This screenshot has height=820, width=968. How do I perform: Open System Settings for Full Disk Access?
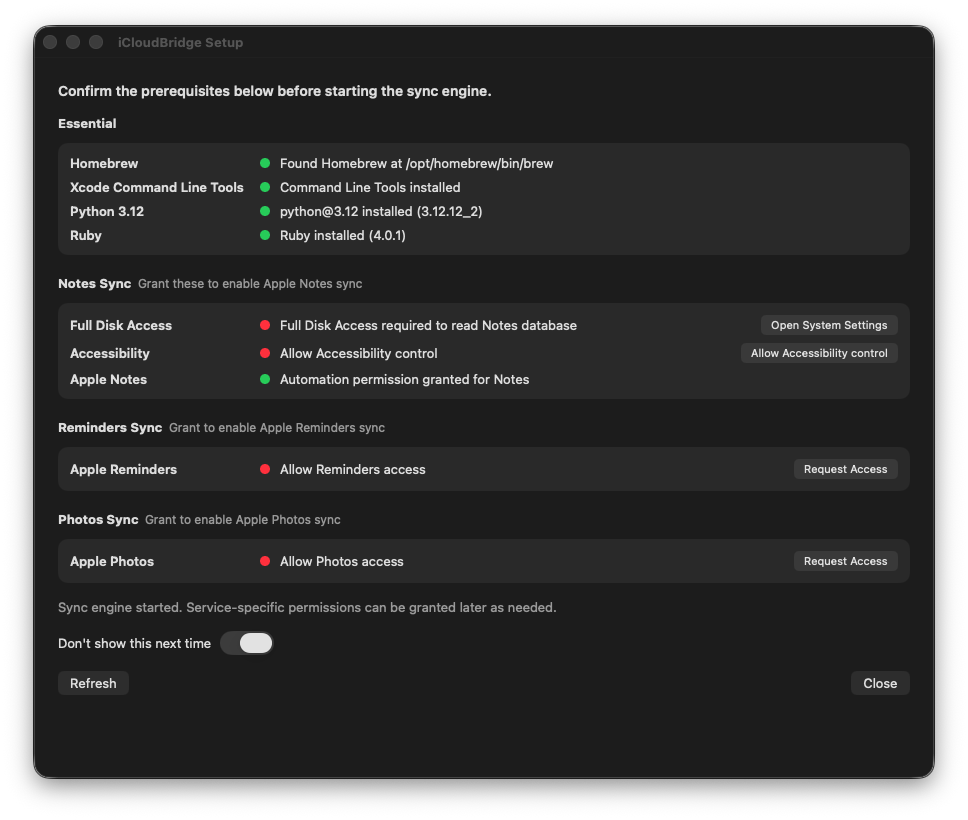[x=828, y=324]
